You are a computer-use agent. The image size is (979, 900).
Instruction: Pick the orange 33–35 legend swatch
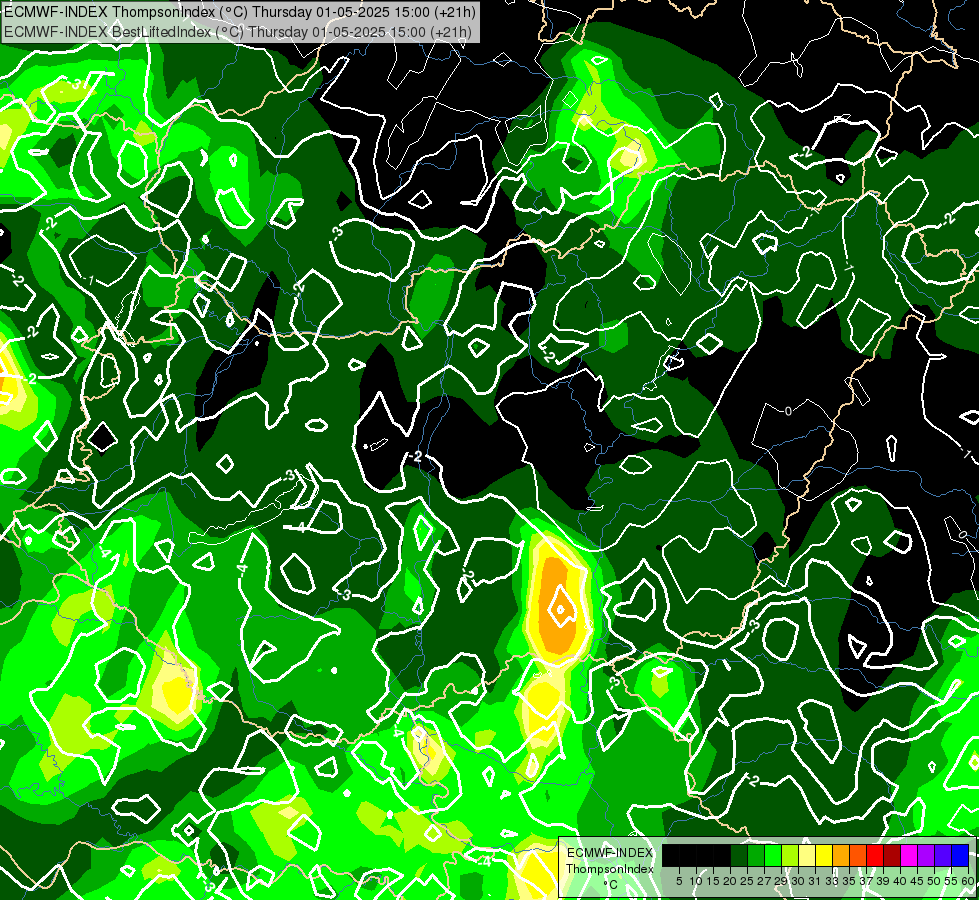pyautogui.click(x=842, y=855)
